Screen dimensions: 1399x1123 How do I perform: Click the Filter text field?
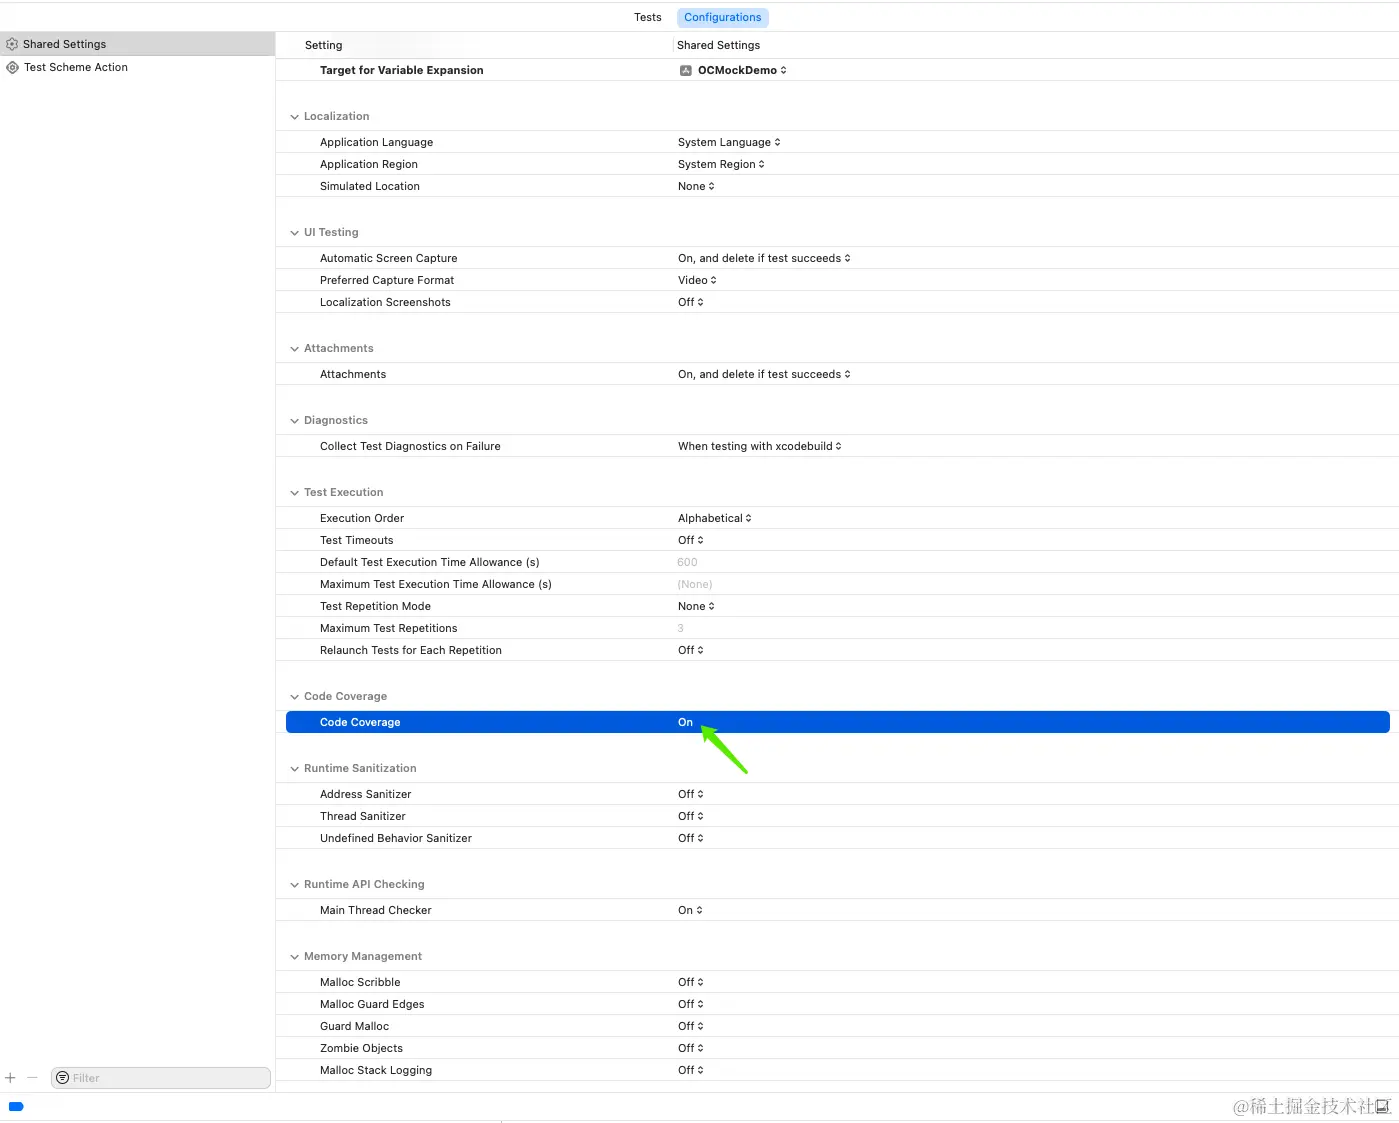161,1078
